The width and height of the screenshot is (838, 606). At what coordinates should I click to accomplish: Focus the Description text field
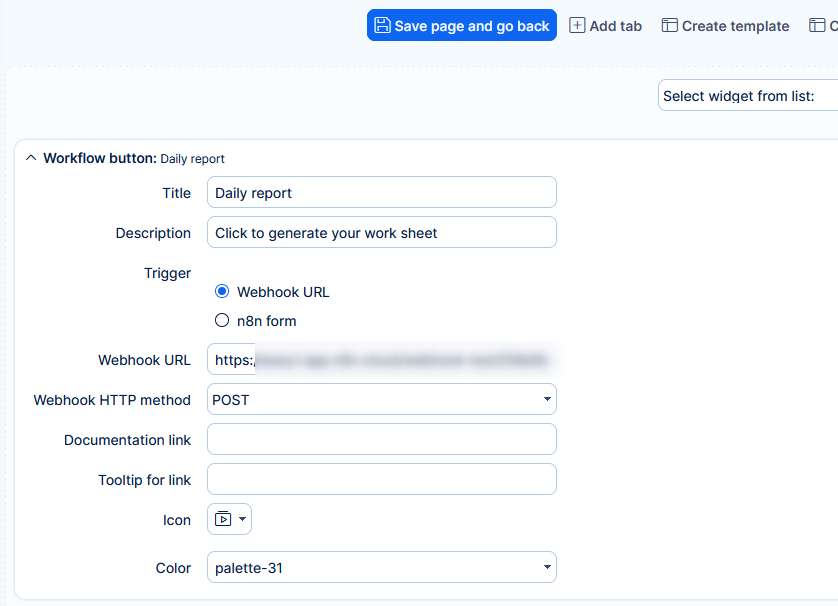point(381,233)
